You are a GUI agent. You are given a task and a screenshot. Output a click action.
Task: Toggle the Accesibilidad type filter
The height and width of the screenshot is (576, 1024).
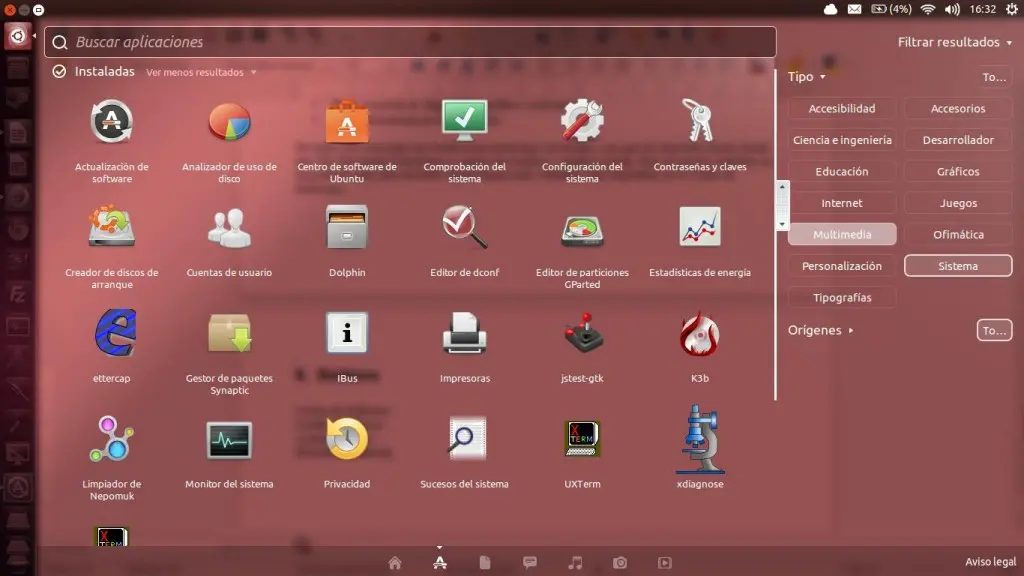[842, 108]
